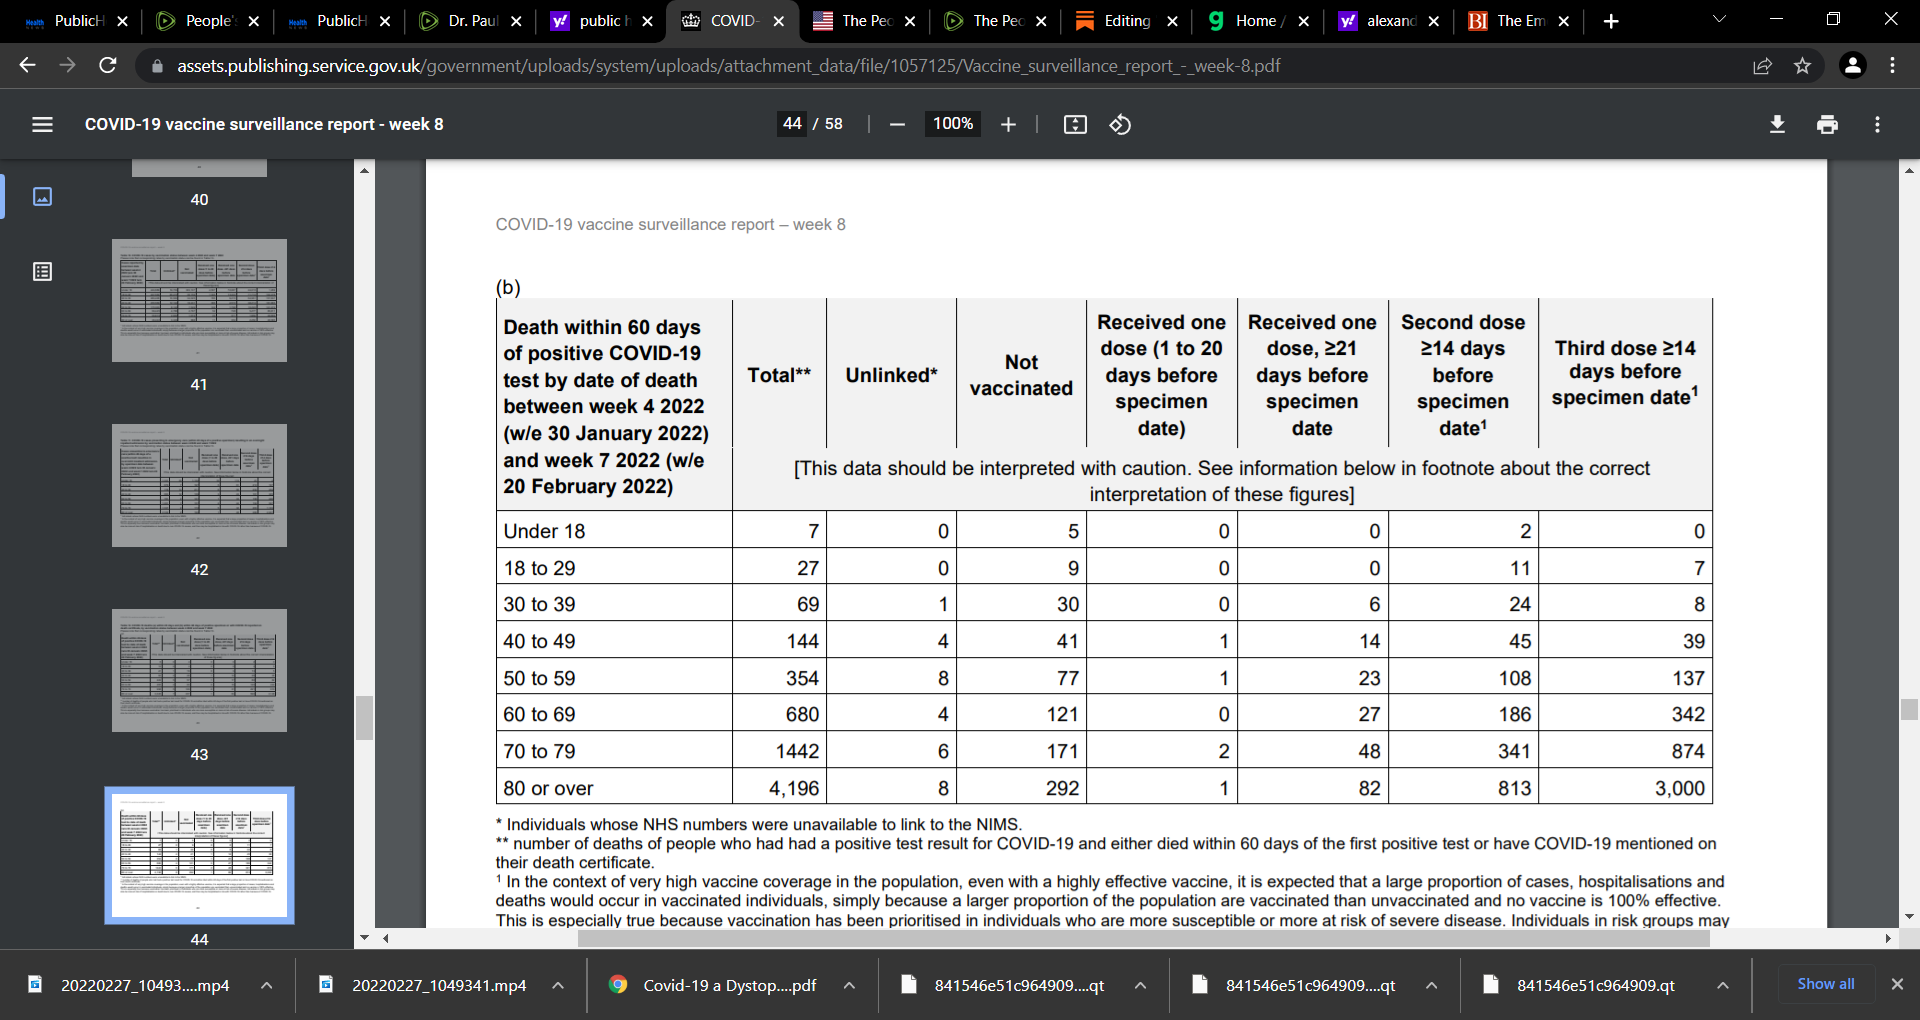Screen dimensions: 1920x1020
Task: Click the horizontal document scrollbar
Action: click(x=1143, y=938)
